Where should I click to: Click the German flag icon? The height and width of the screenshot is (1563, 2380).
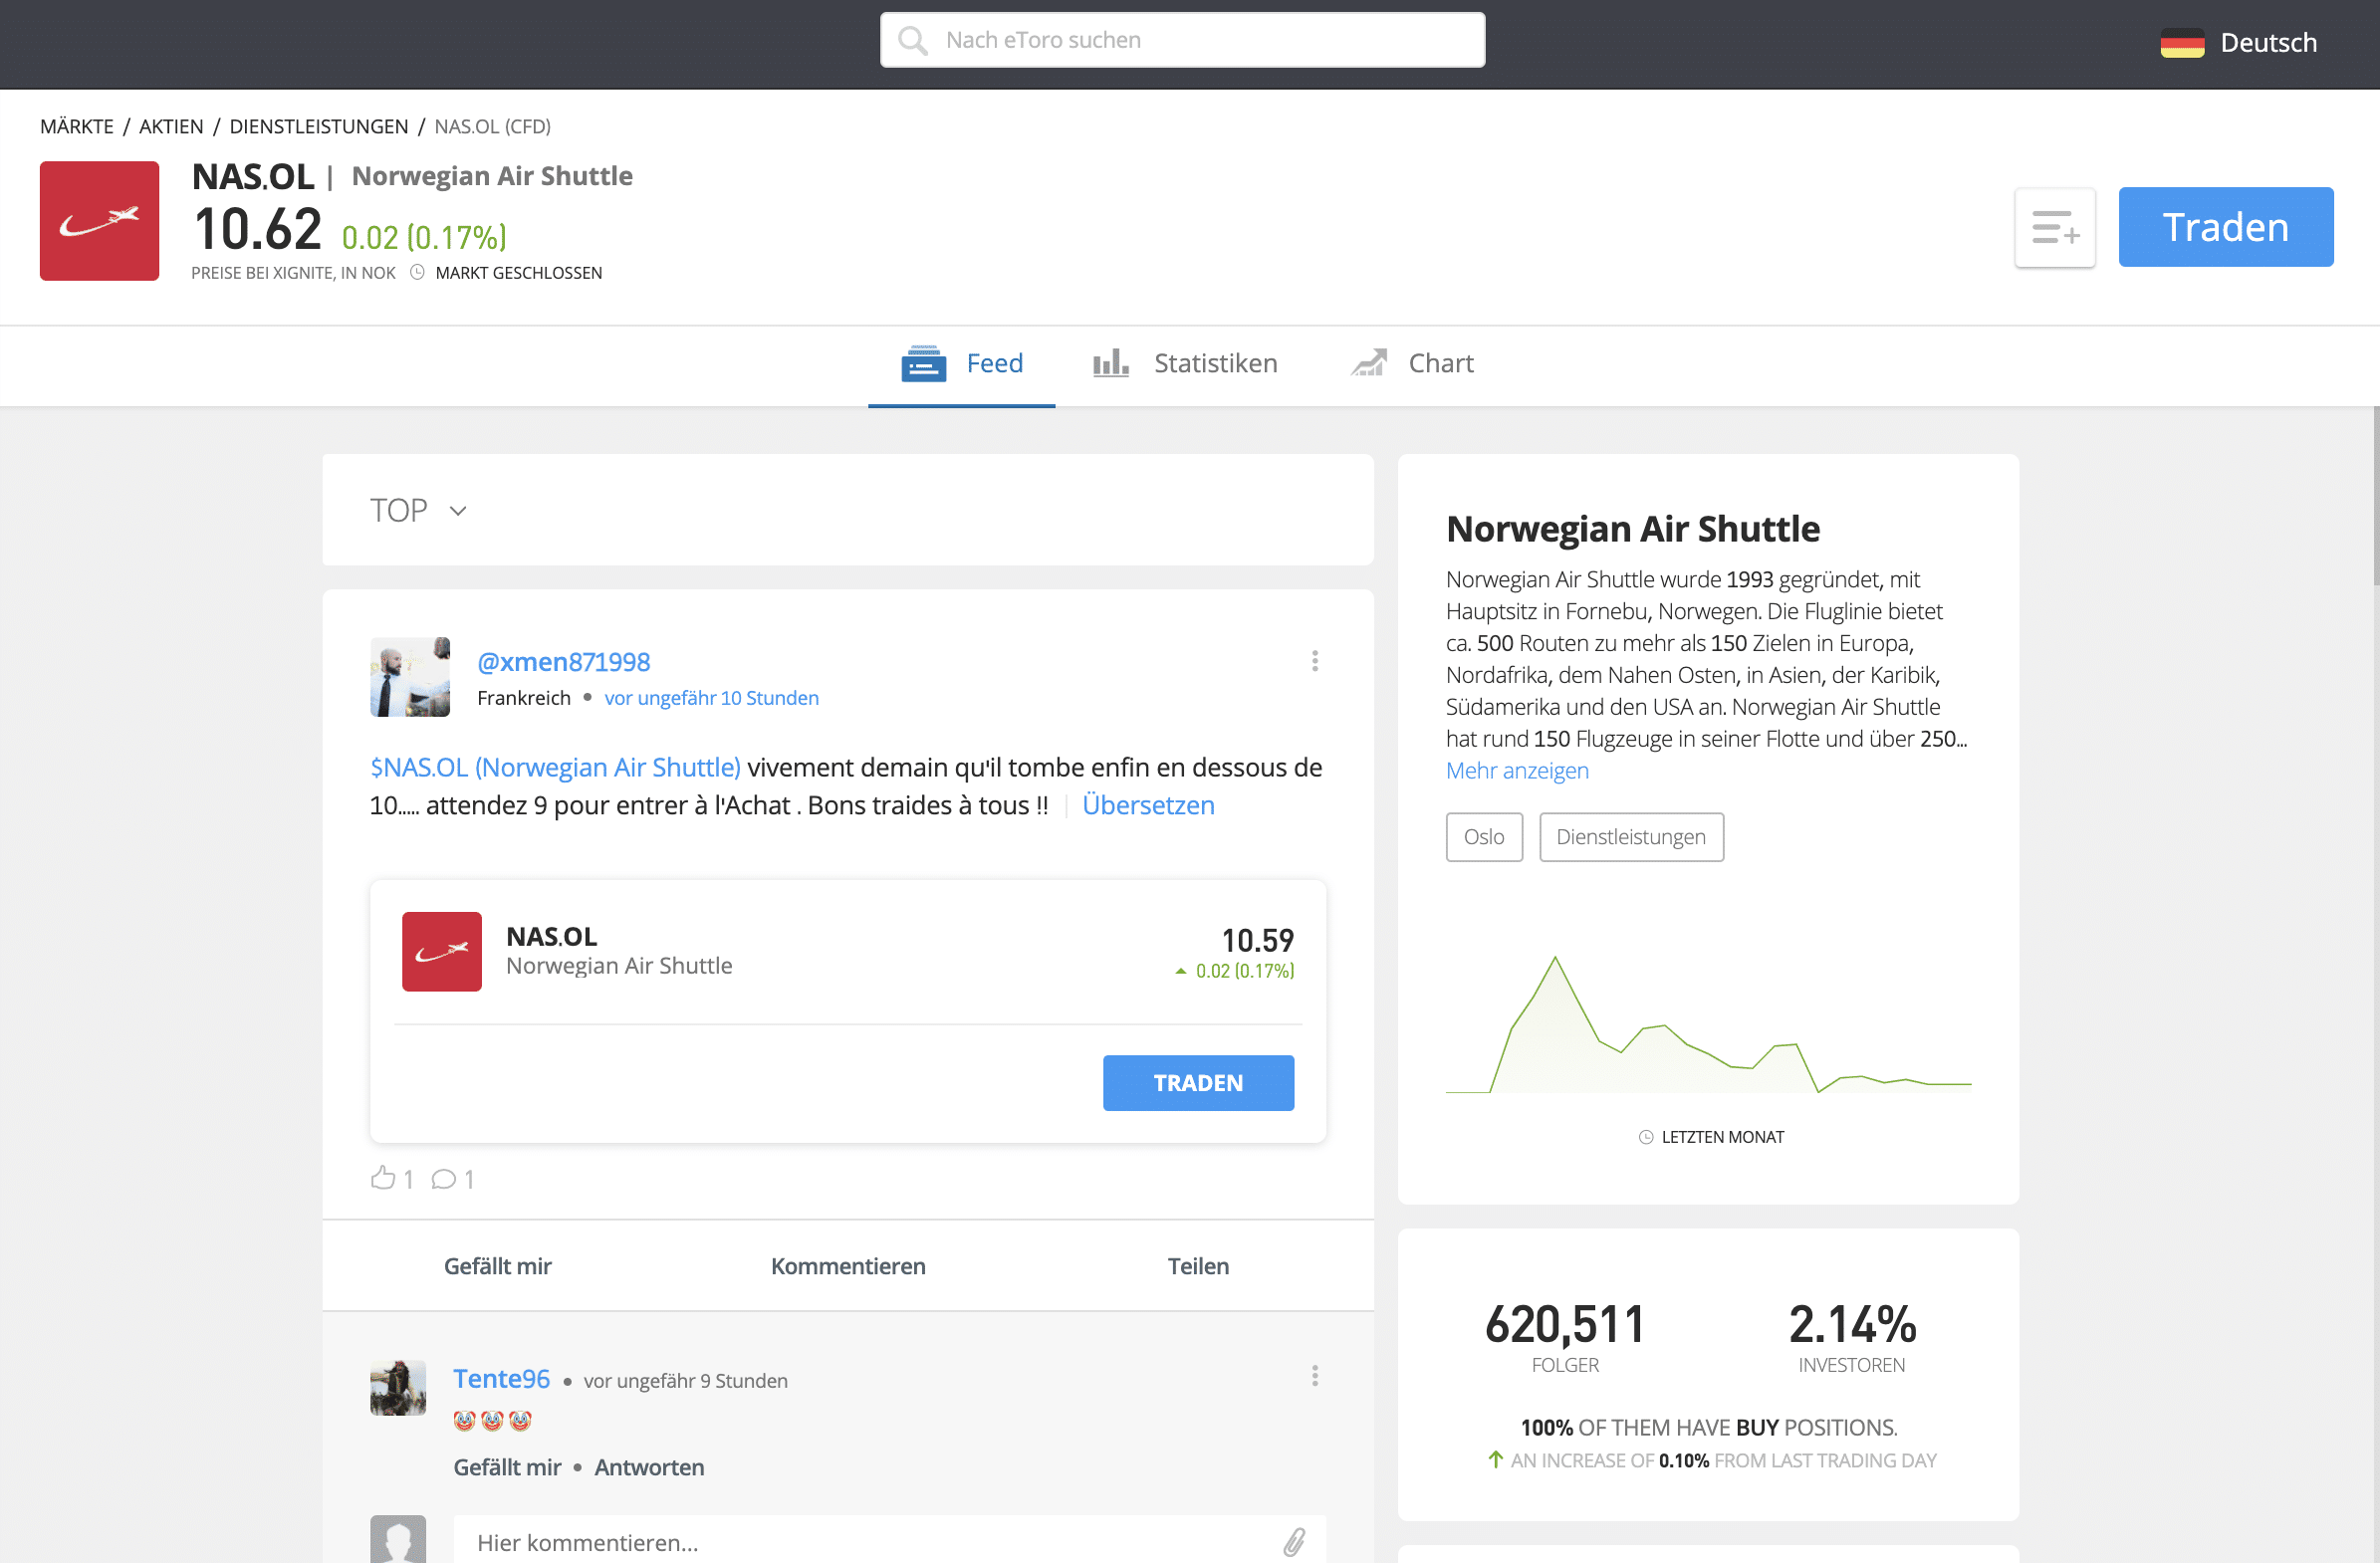[x=2182, y=43]
